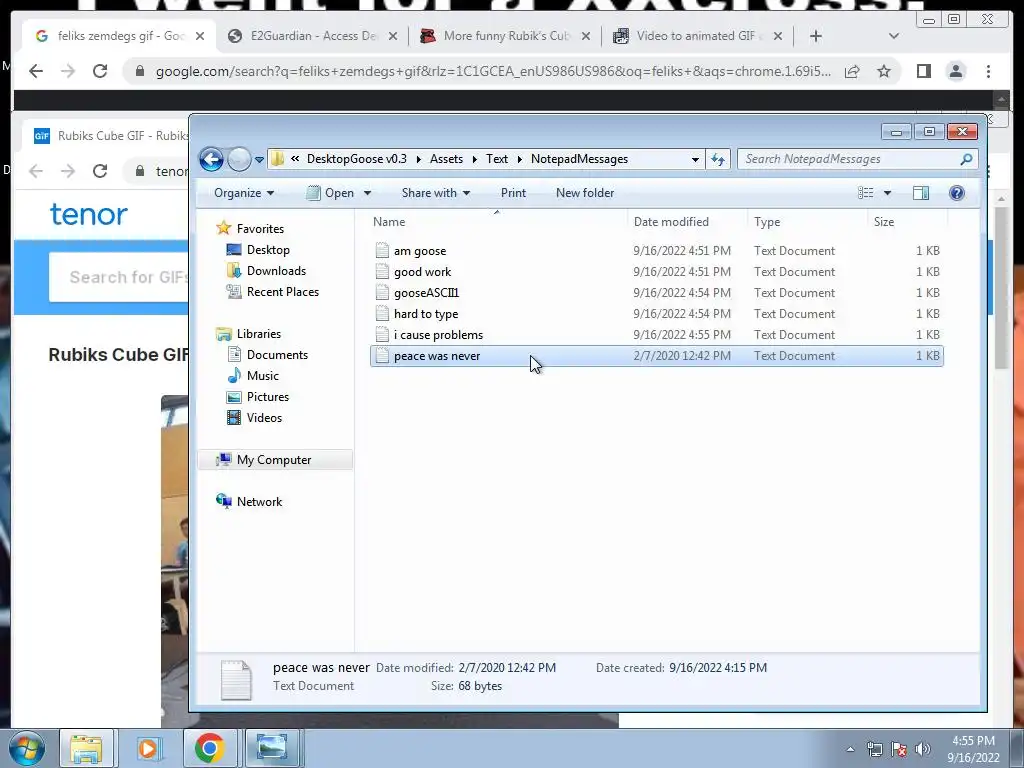Image resolution: width=1024 pixels, height=768 pixels.
Task: Select i cause problems file
Action: click(x=656, y=334)
